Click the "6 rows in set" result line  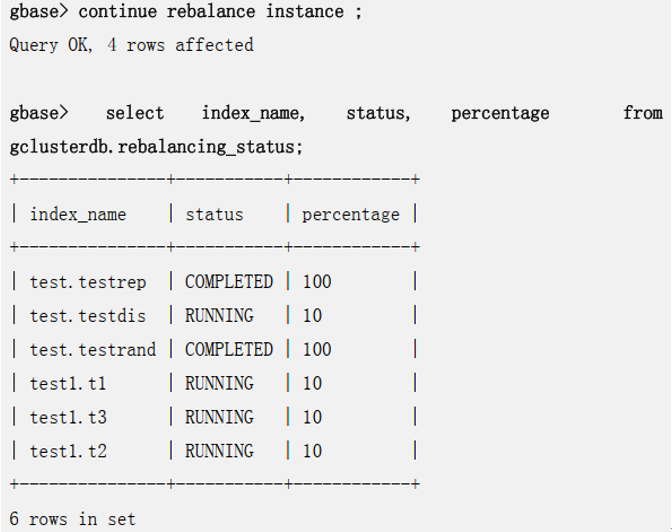[72, 519]
